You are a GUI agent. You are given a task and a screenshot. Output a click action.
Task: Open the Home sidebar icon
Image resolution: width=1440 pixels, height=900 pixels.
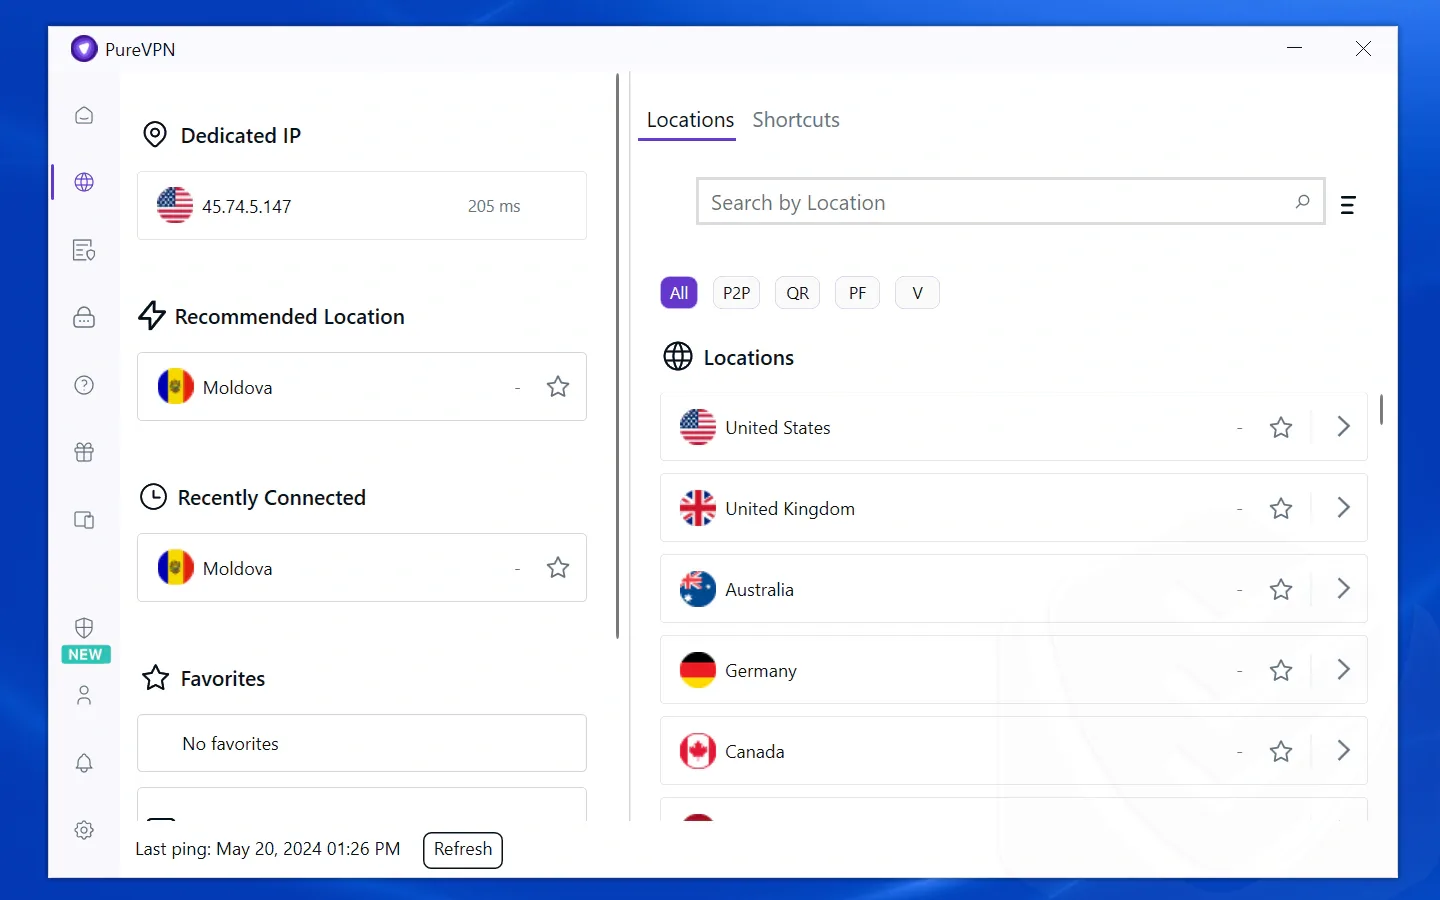coord(84,115)
